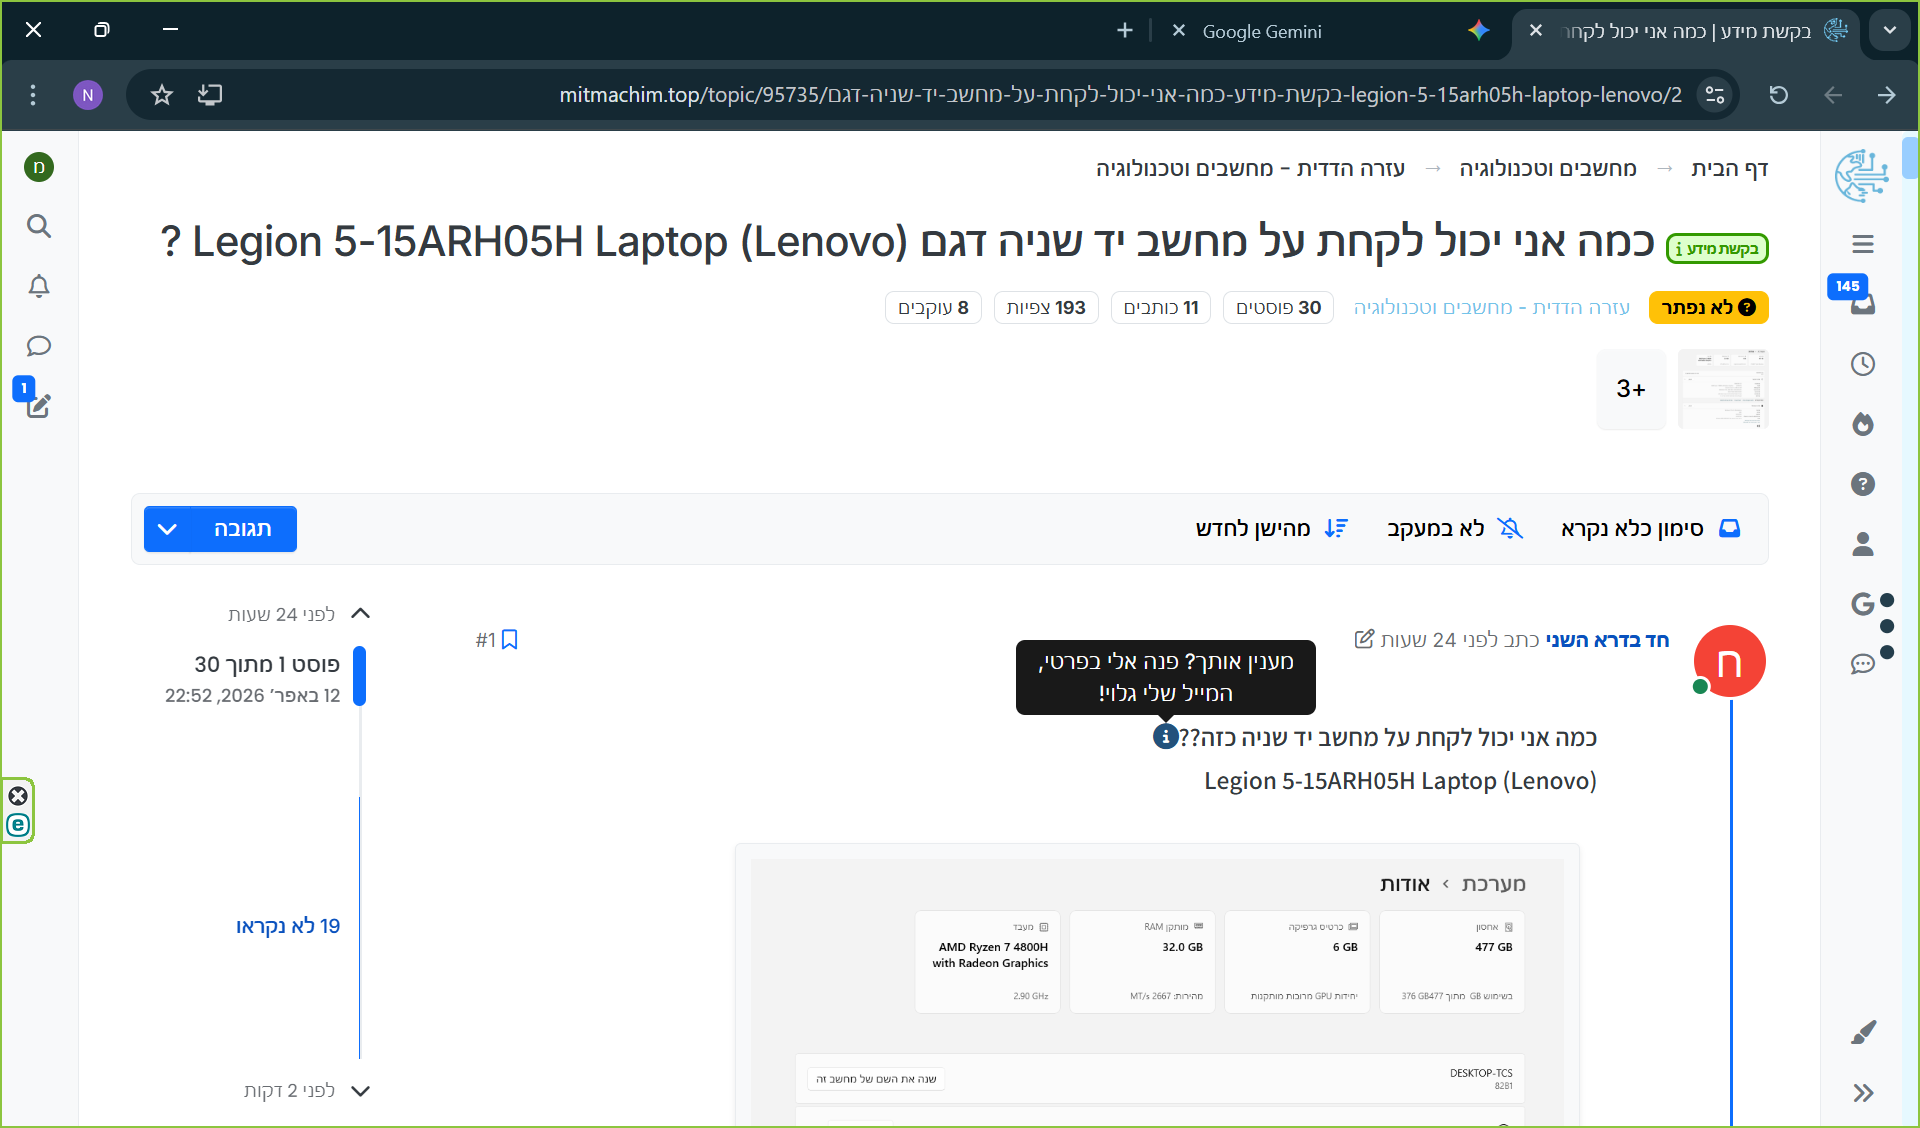The height and width of the screenshot is (1128, 1920).
Task: Open popular topics via the flame icon
Action: 1862,424
